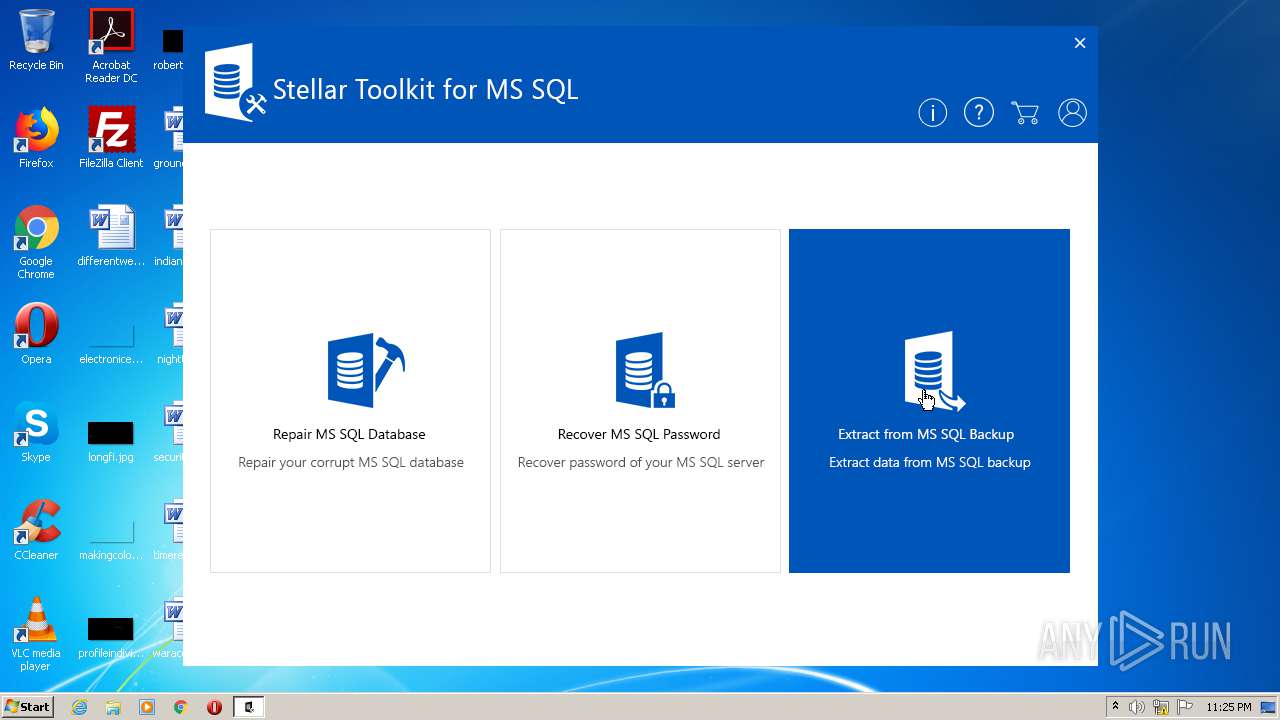Select the differentwe... Word document on desktop

coord(111,236)
